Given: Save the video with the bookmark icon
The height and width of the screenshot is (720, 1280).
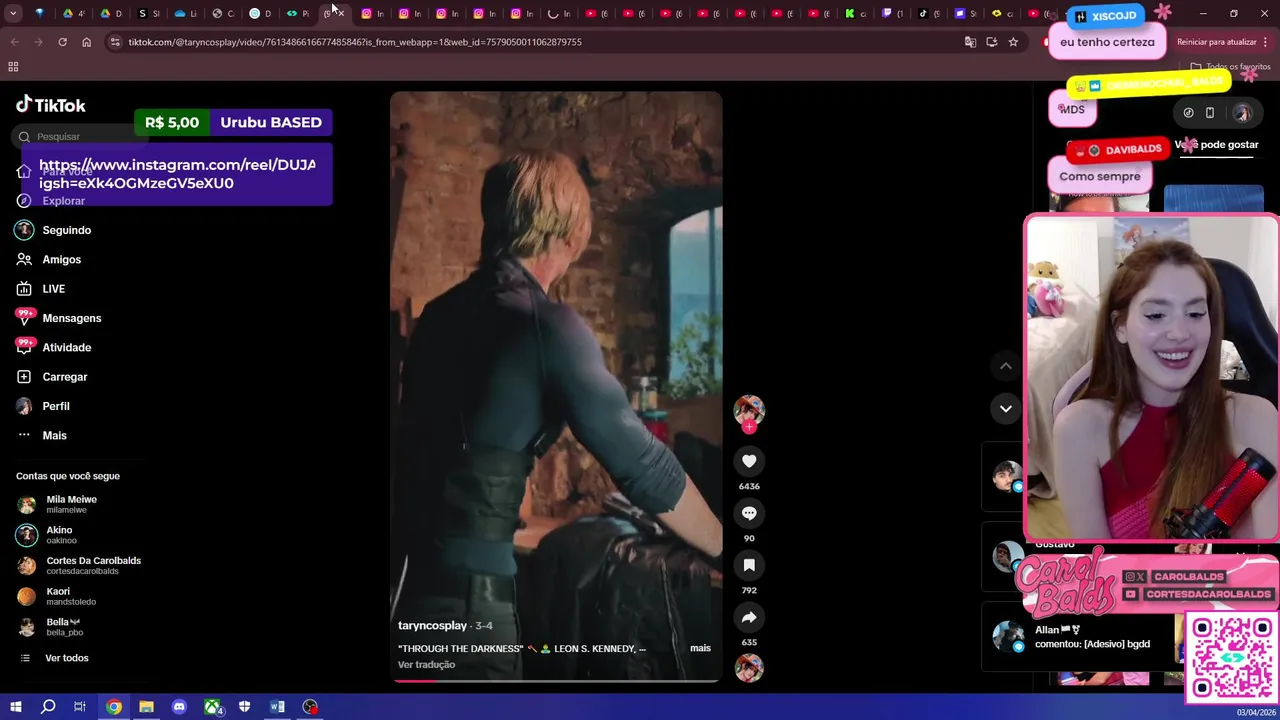Looking at the screenshot, I should tap(749, 565).
